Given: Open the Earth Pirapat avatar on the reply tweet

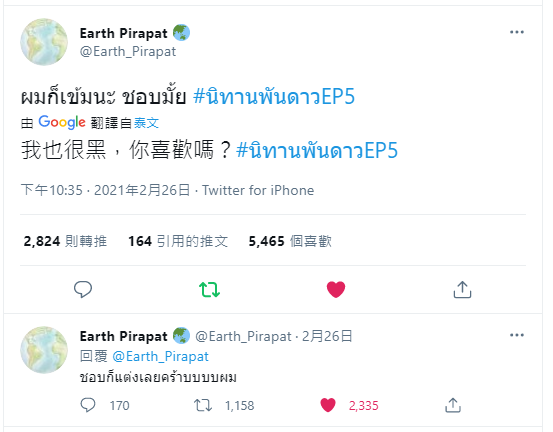Looking at the screenshot, I should pyautogui.click(x=44, y=349).
